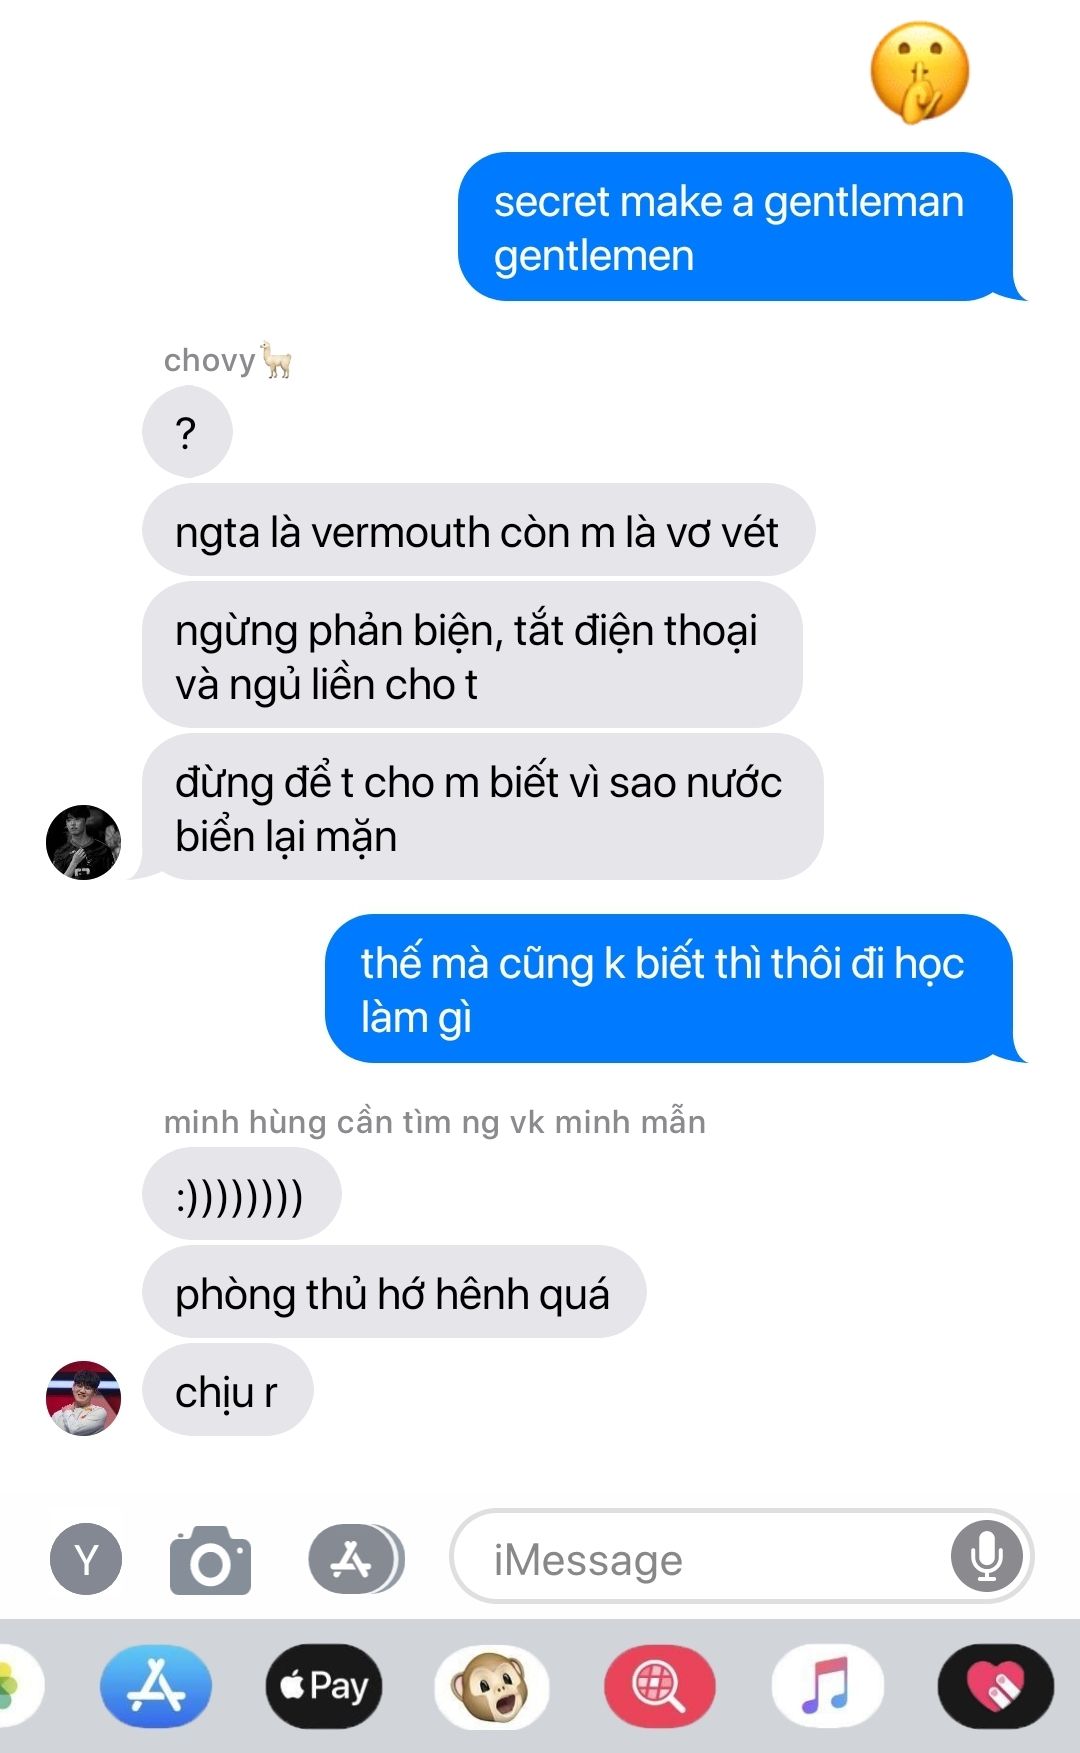The image size is (1080, 1753).
Task: Select the 'ngta là vermouth' message
Action: coord(478,530)
